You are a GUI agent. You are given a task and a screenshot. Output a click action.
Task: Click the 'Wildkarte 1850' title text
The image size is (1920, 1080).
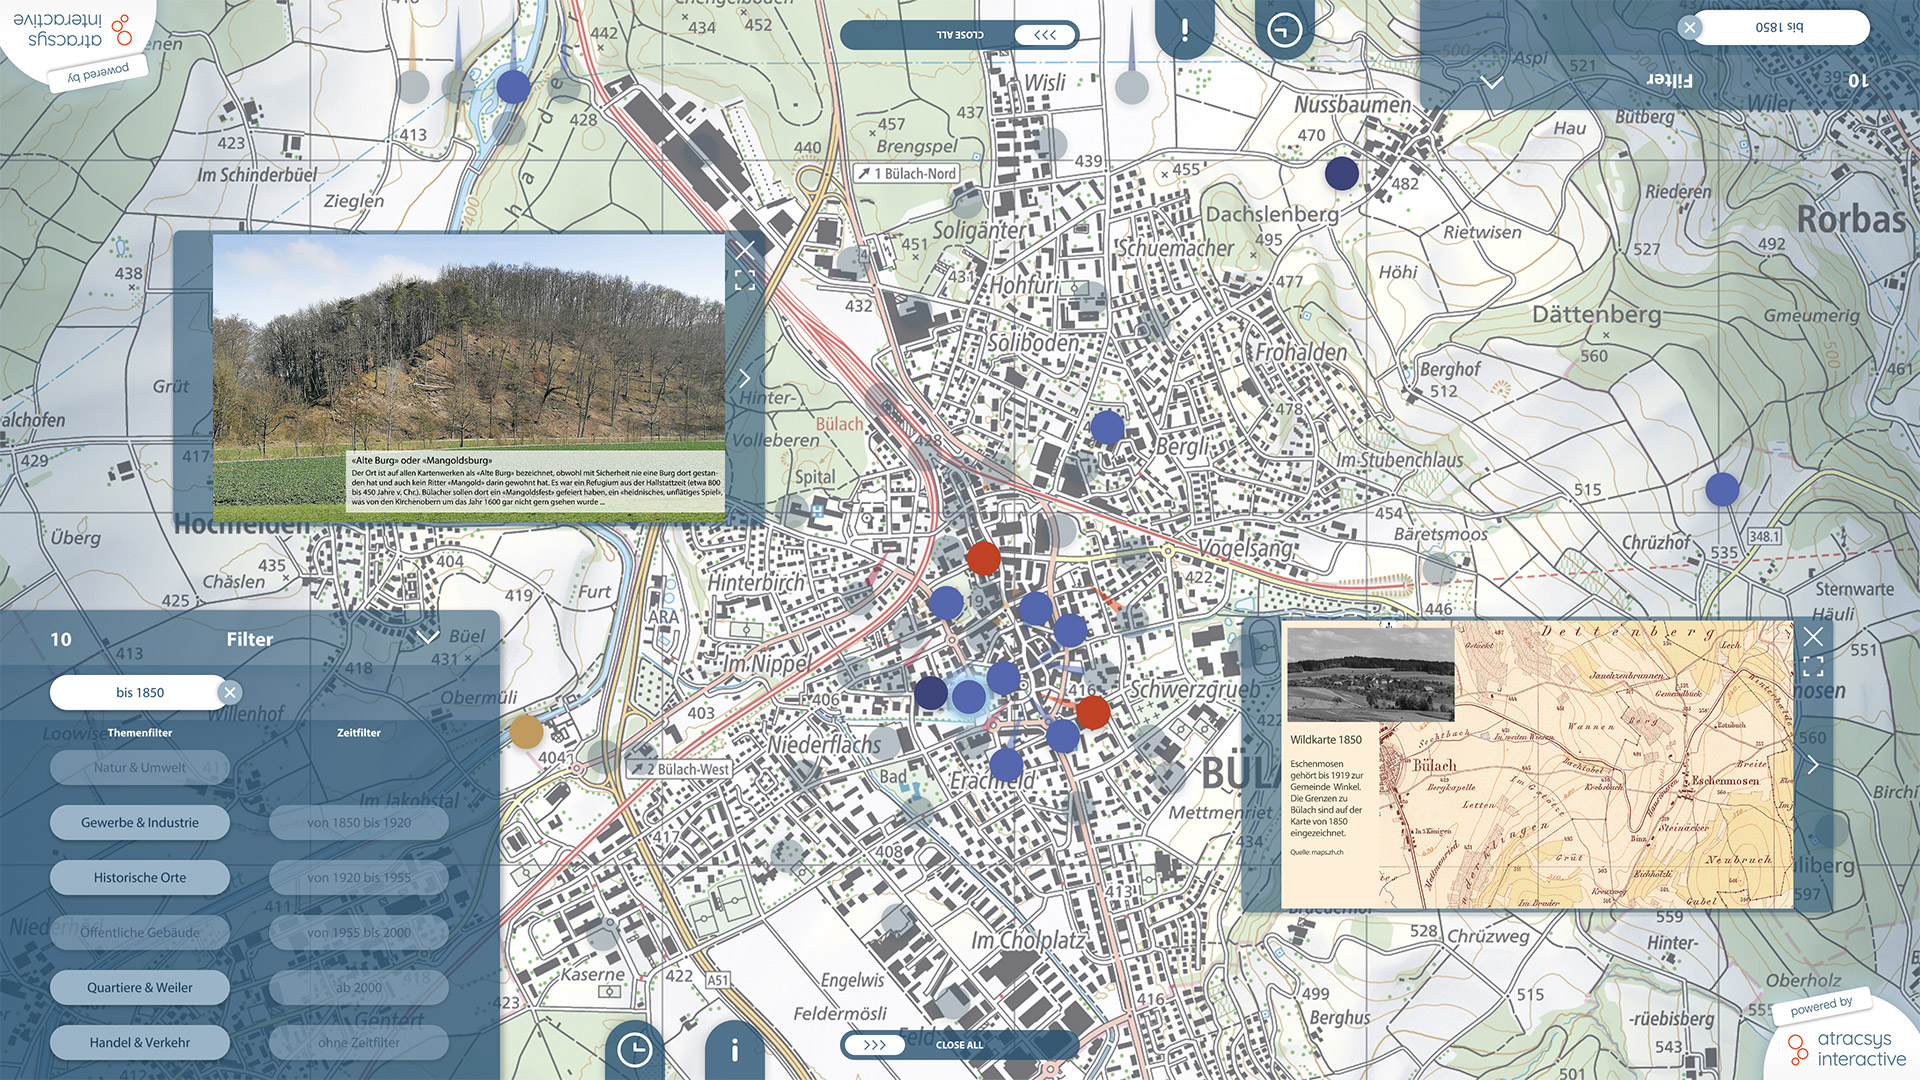[x=1326, y=740]
